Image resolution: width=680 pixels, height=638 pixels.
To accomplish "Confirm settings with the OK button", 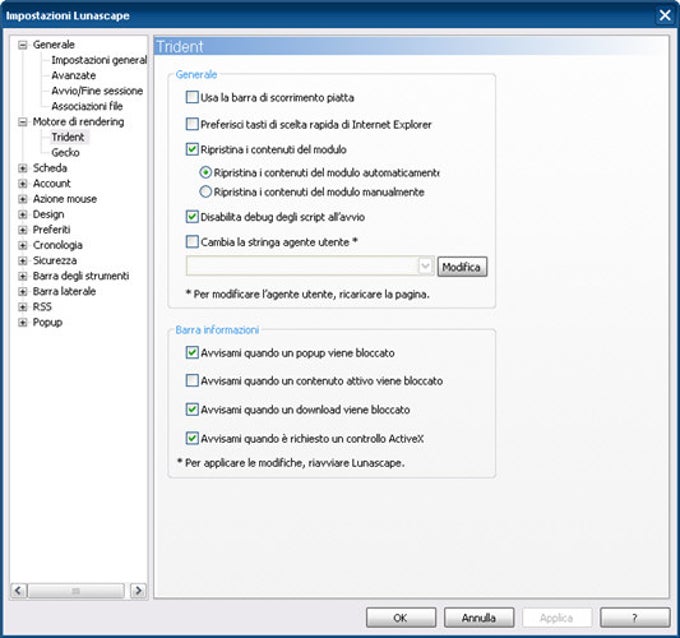I will [x=401, y=618].
